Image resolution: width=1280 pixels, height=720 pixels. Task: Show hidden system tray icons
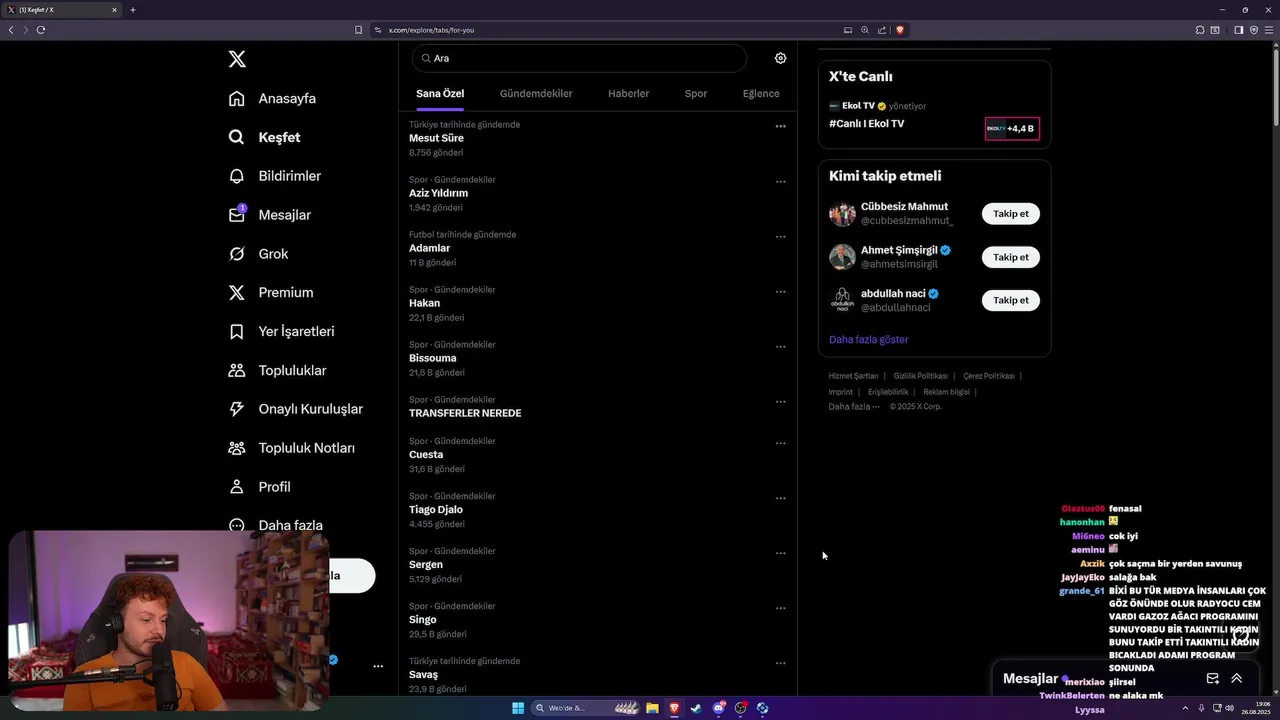point(1187,708)
